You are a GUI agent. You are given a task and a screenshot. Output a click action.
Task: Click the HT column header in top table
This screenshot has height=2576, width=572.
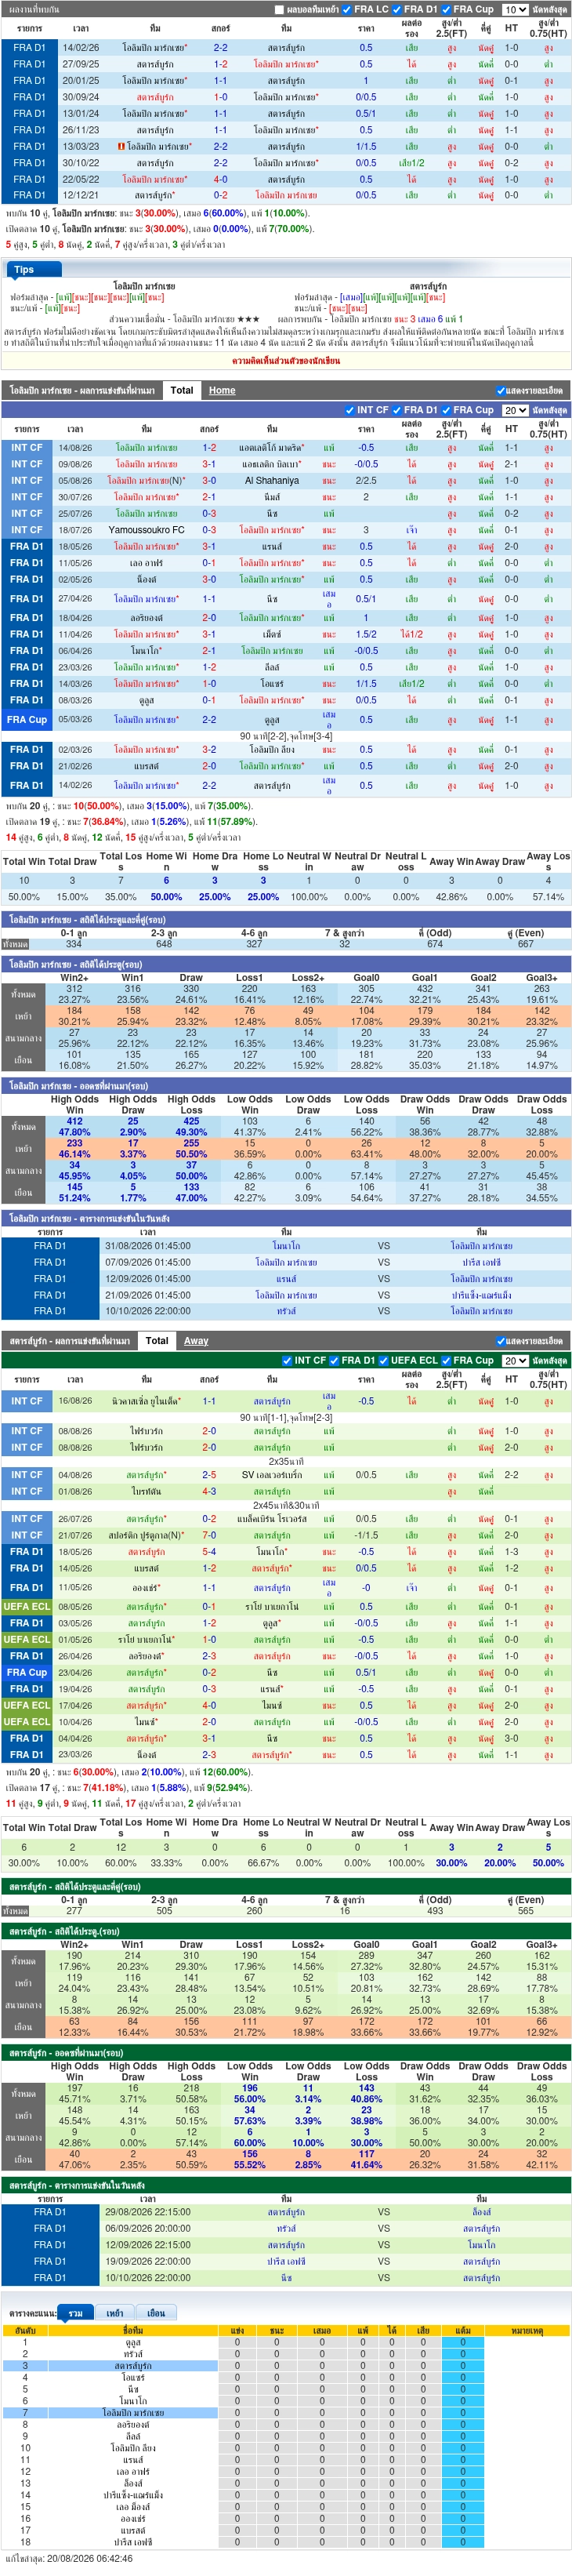click(x=511, y=28)
